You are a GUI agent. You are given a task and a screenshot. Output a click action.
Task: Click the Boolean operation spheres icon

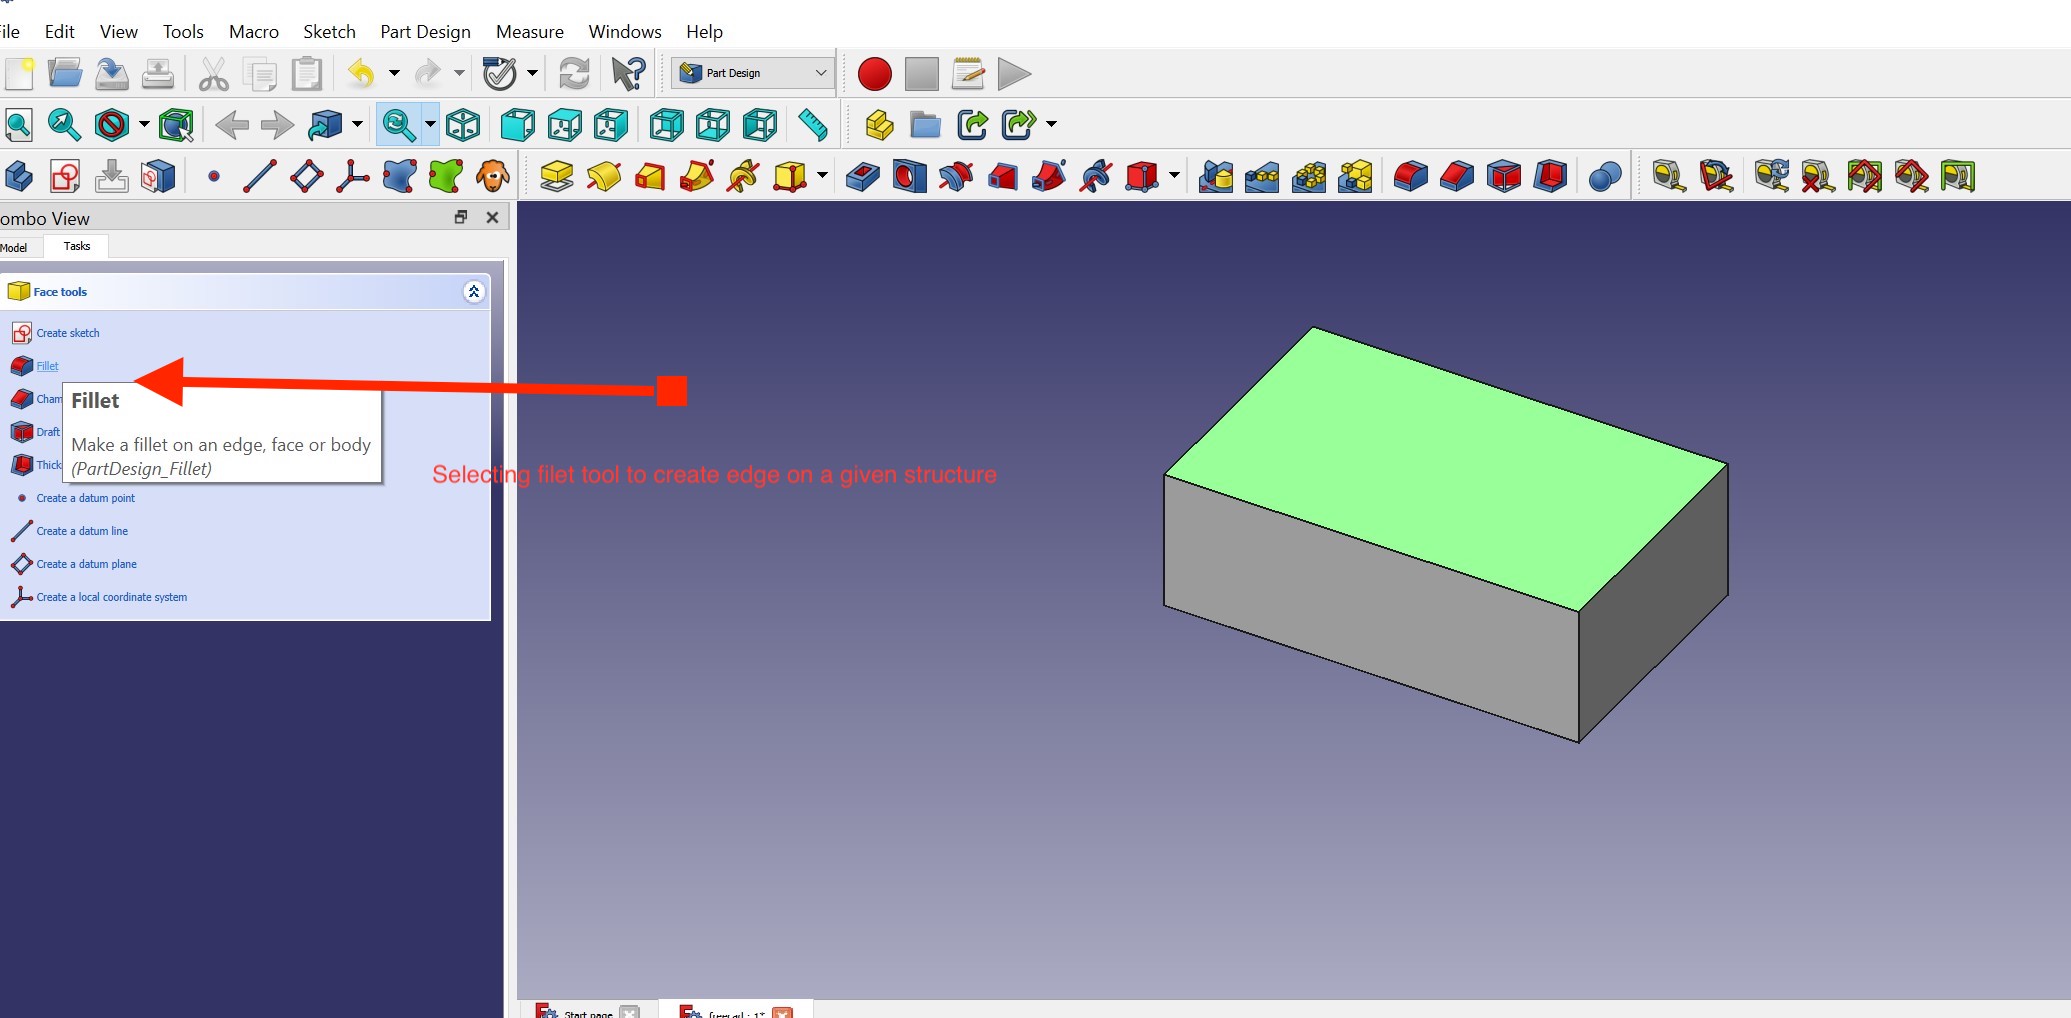click(1605, 177)
